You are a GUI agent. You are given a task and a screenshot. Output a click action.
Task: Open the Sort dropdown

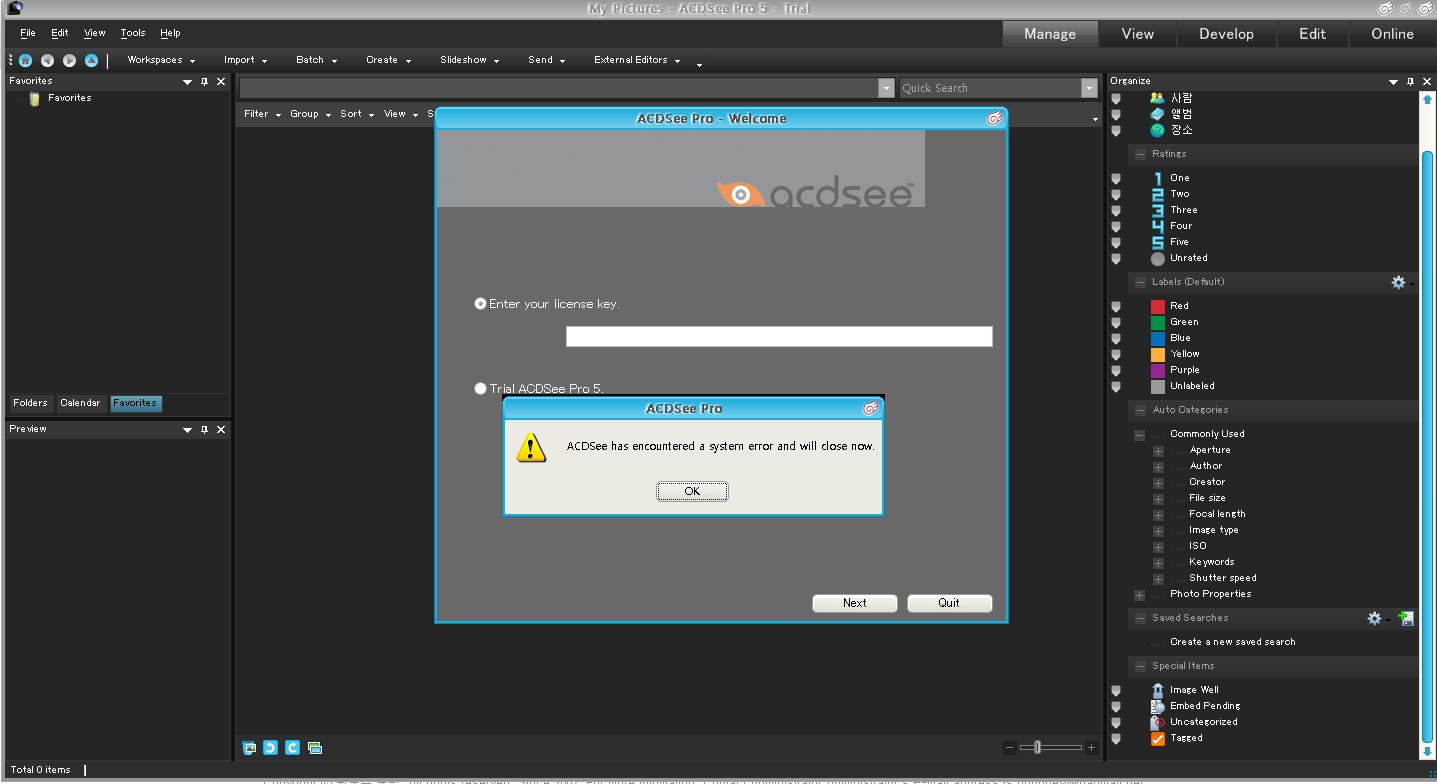point(357,114)
